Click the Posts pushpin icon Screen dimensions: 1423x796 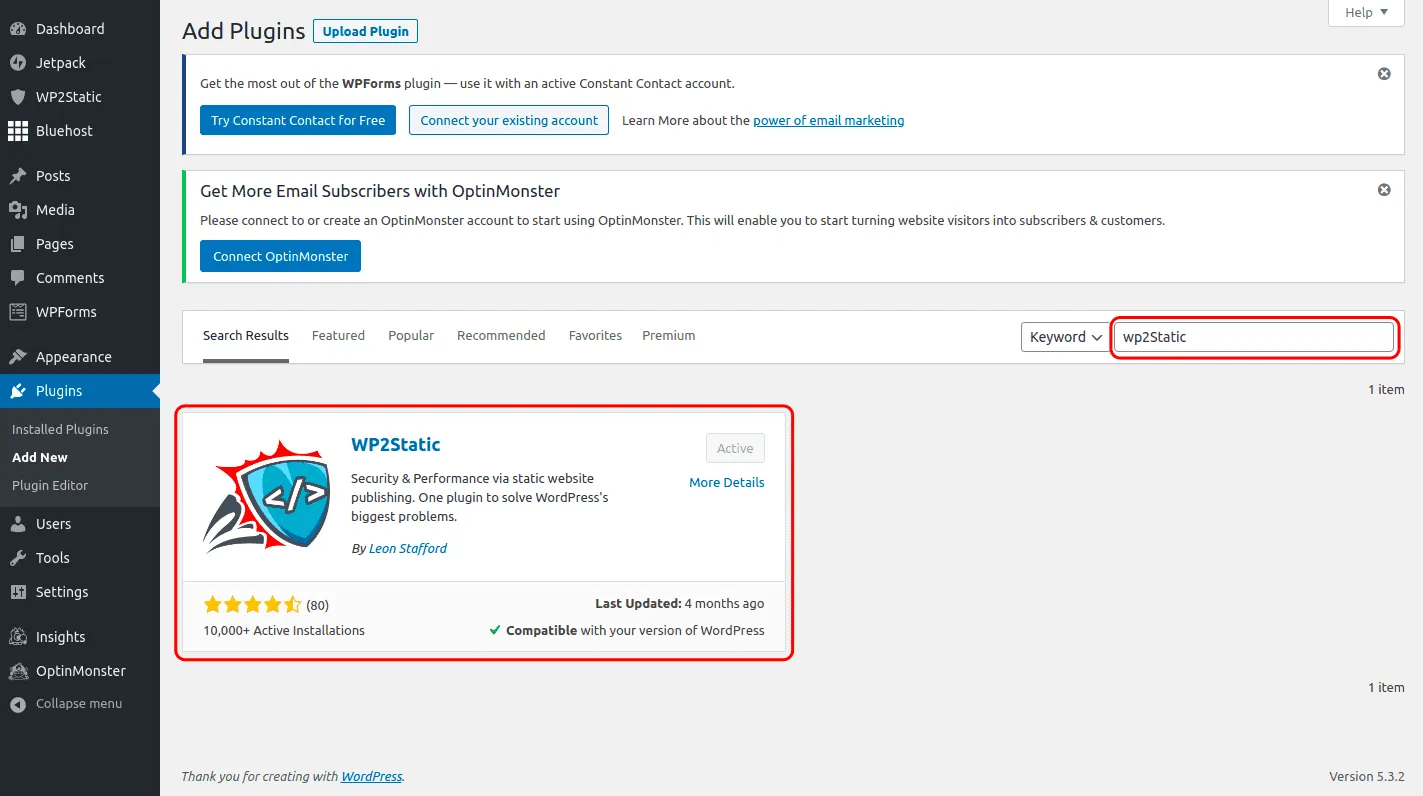(18, 176)
